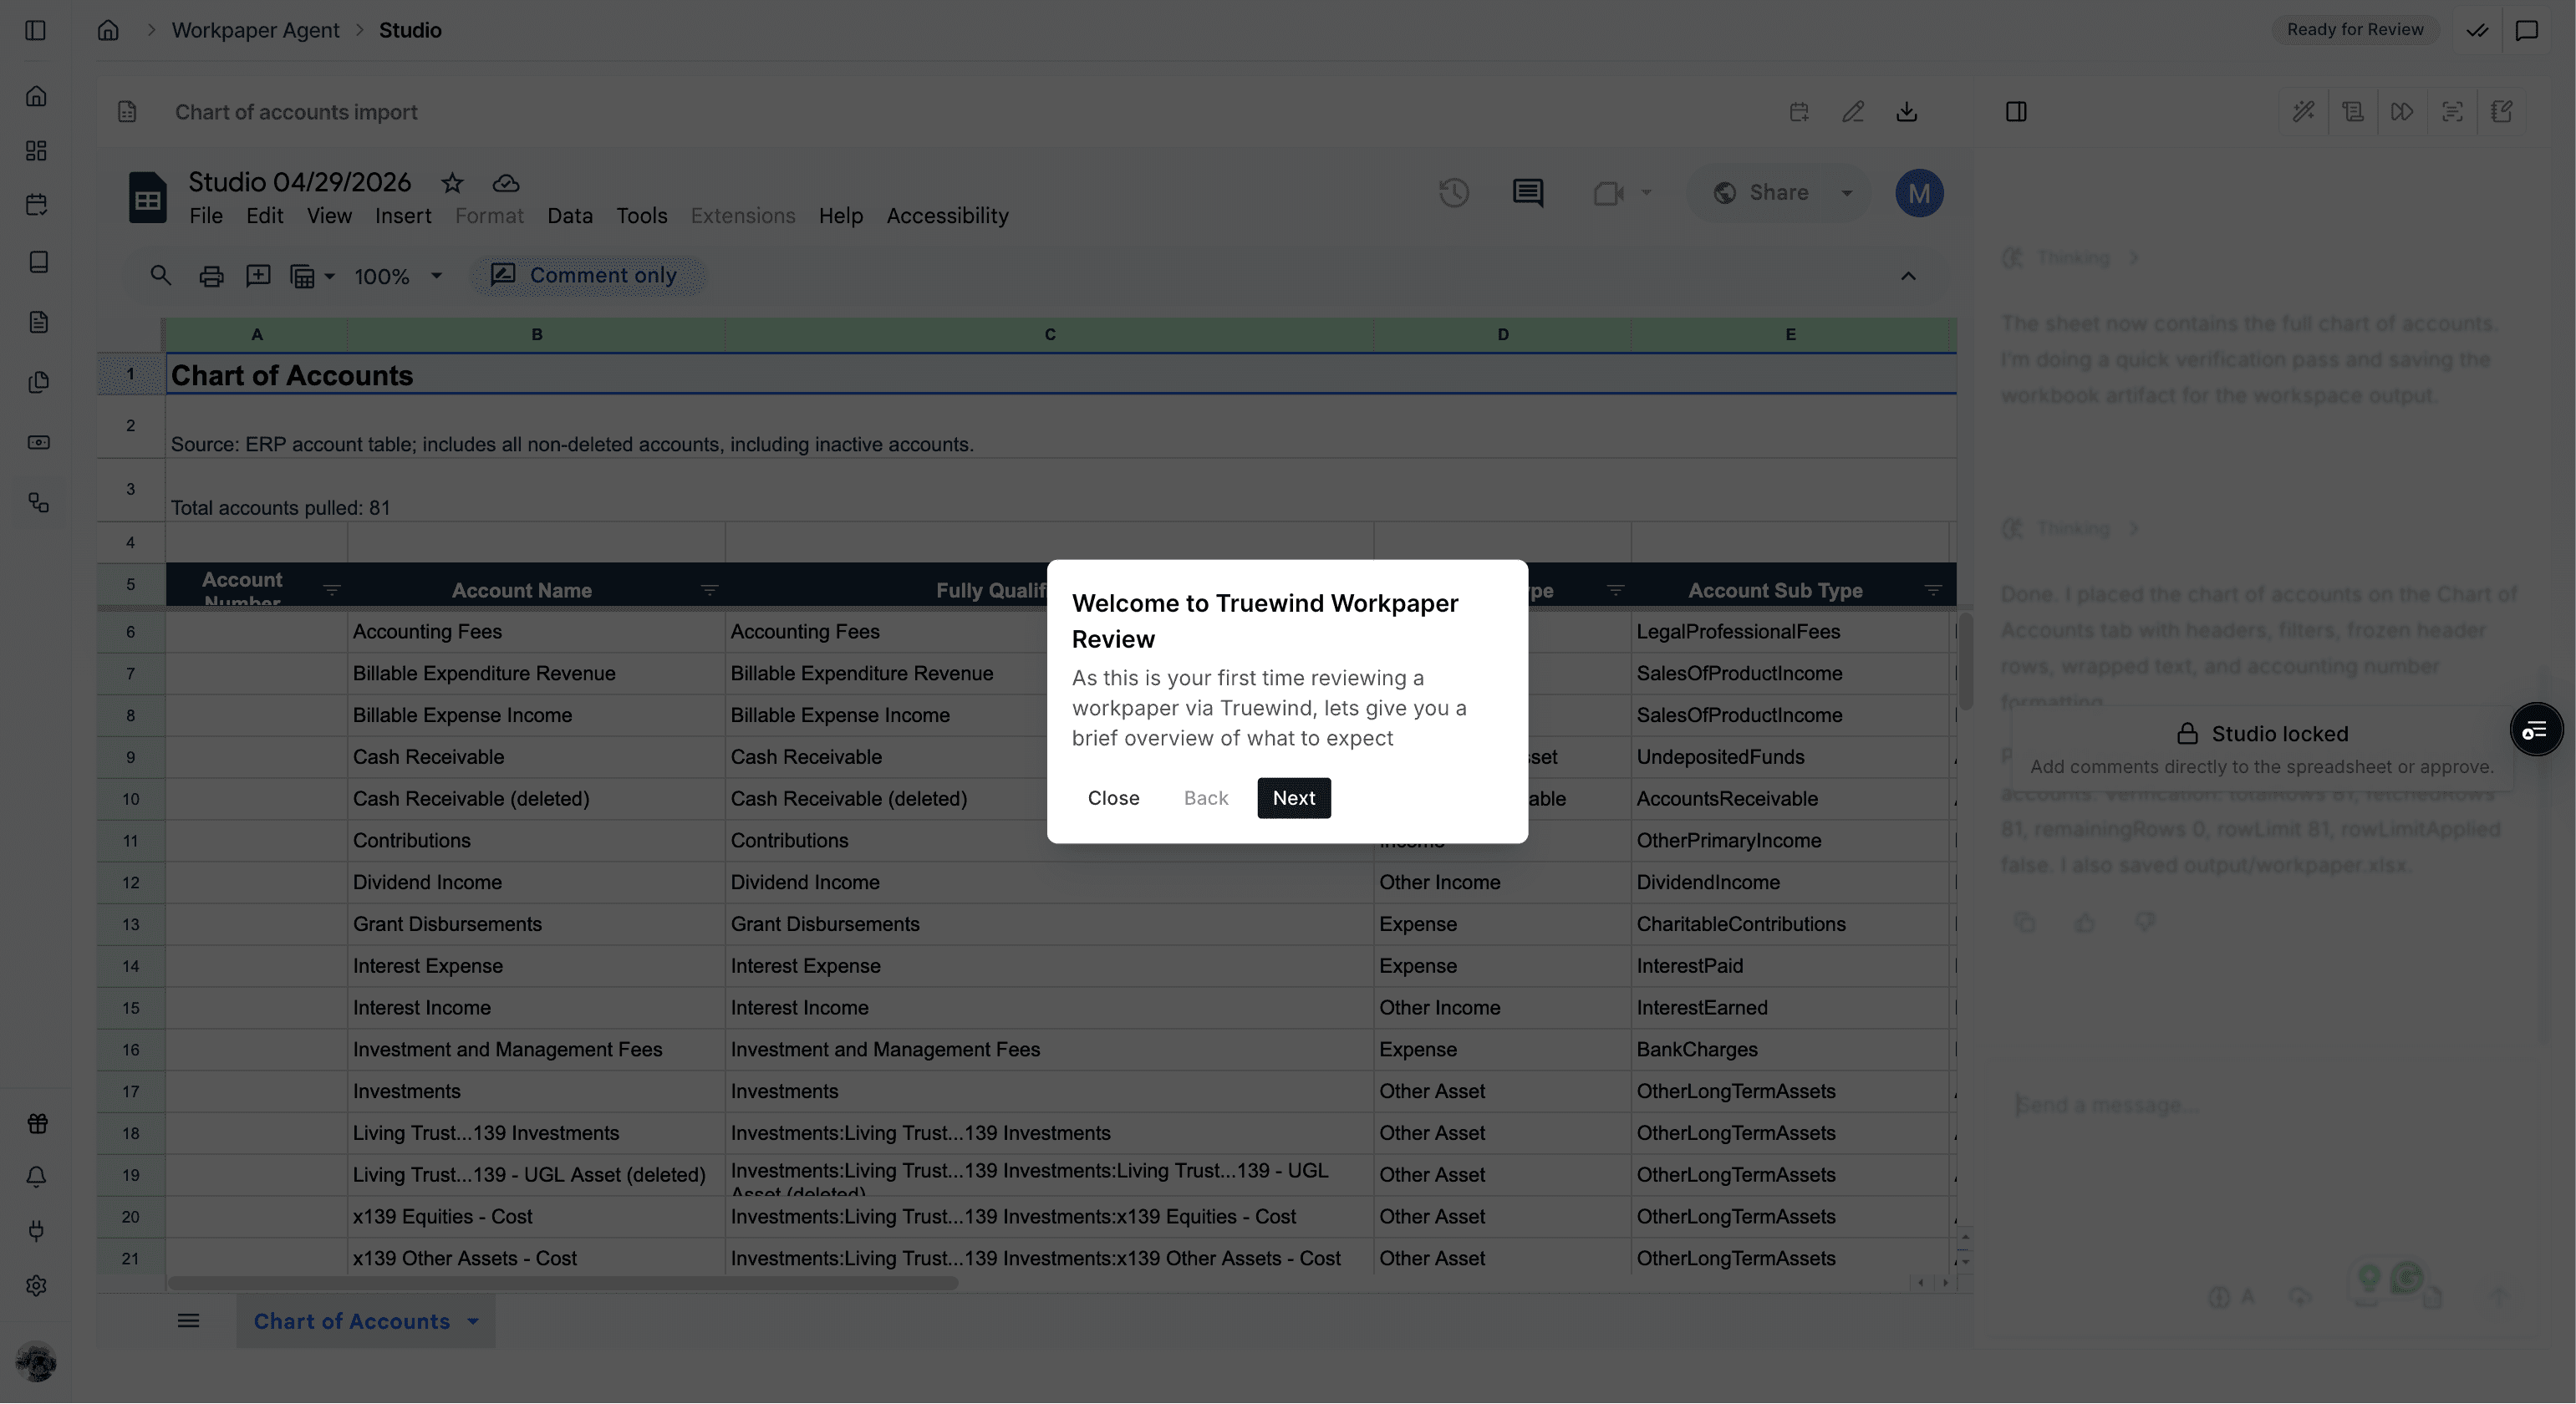The height and width of the screenshot is (1404, 2576).
Task: Select column C header
Action: click(1049, 335)
